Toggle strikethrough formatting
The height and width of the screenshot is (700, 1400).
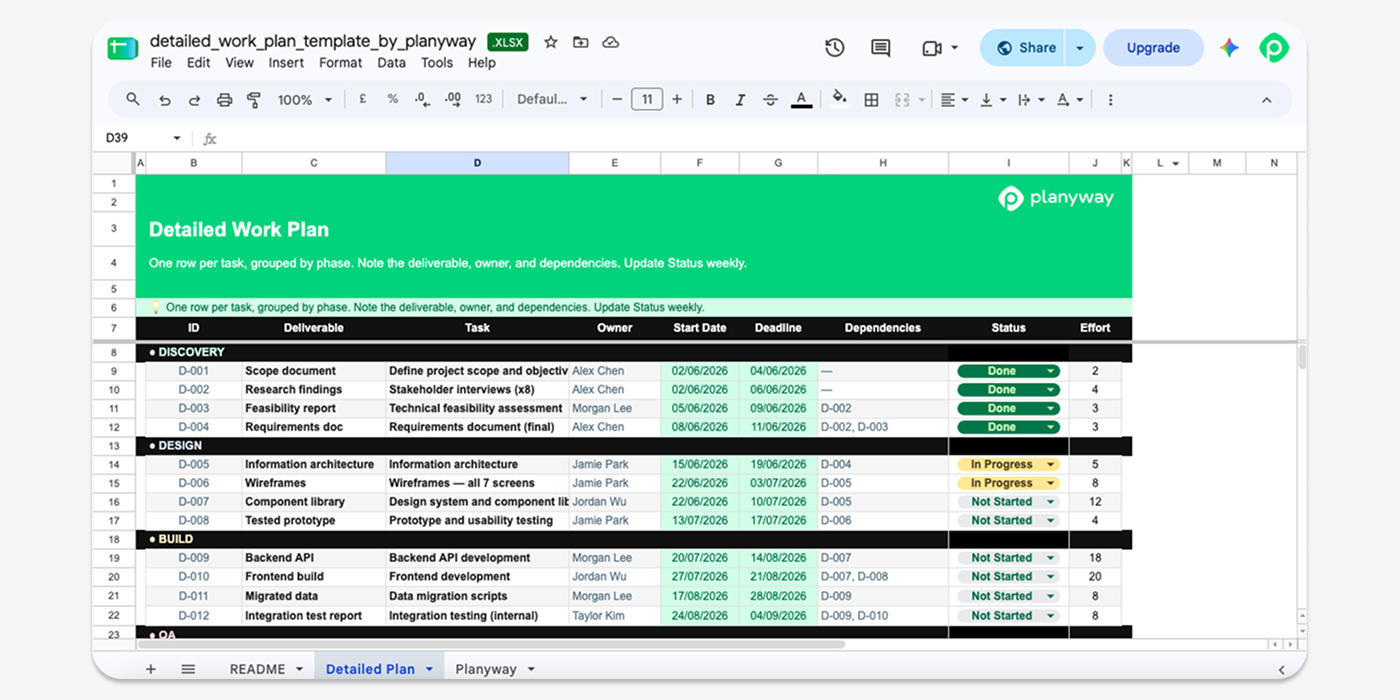click(770, 100)
